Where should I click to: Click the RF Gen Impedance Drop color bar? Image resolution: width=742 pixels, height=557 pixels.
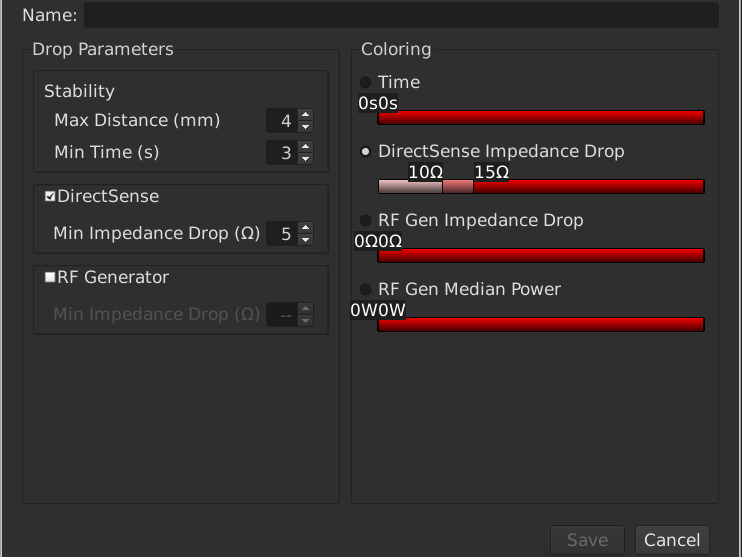click(x=540, y=256)
